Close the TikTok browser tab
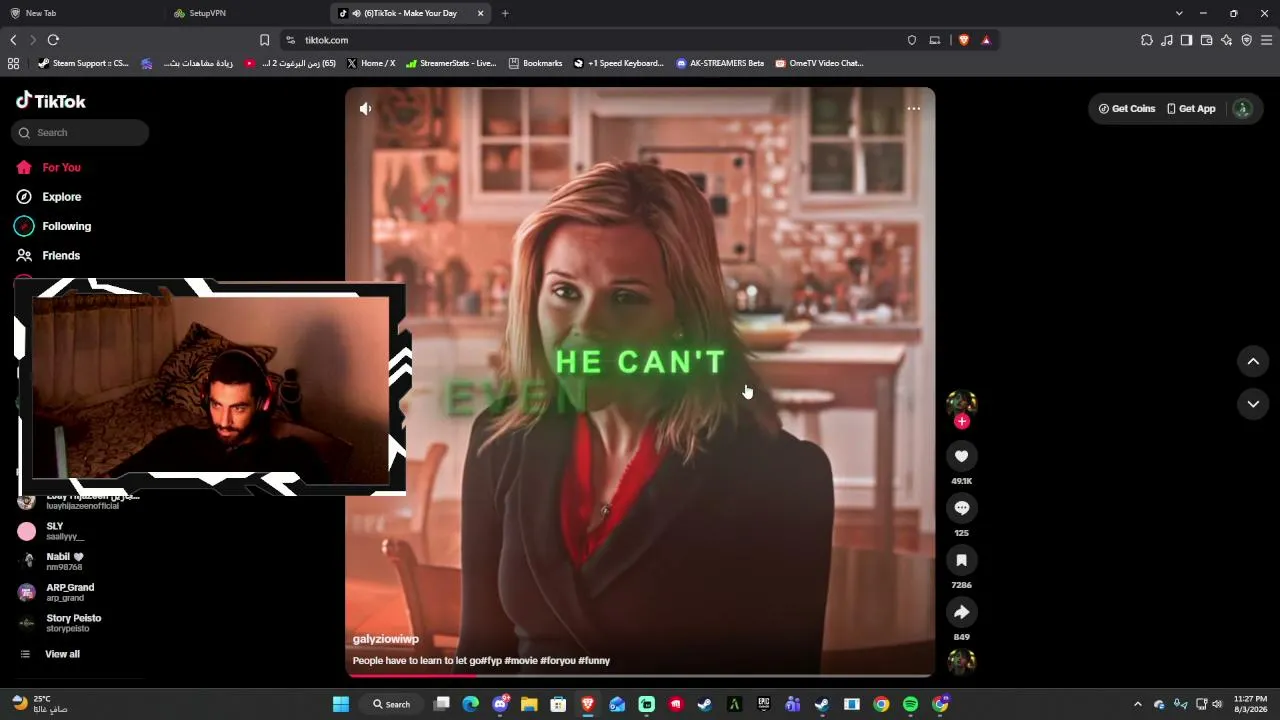Viewport: 1280px width, 720px height. coord(481,13)
